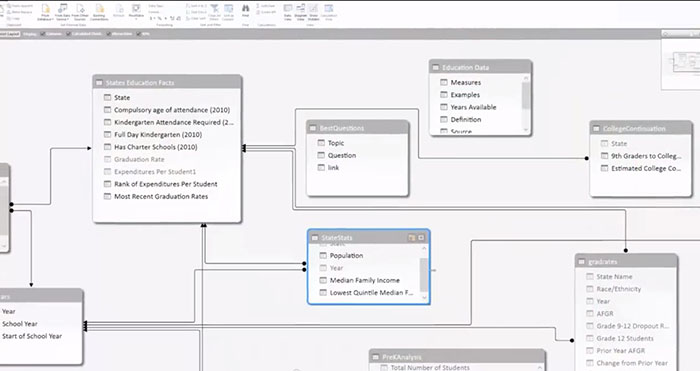The image size is (700, 371).
Task: Select the PreKAnalysis table title bar
Action: pyautogui.click(x=458, y=357)
